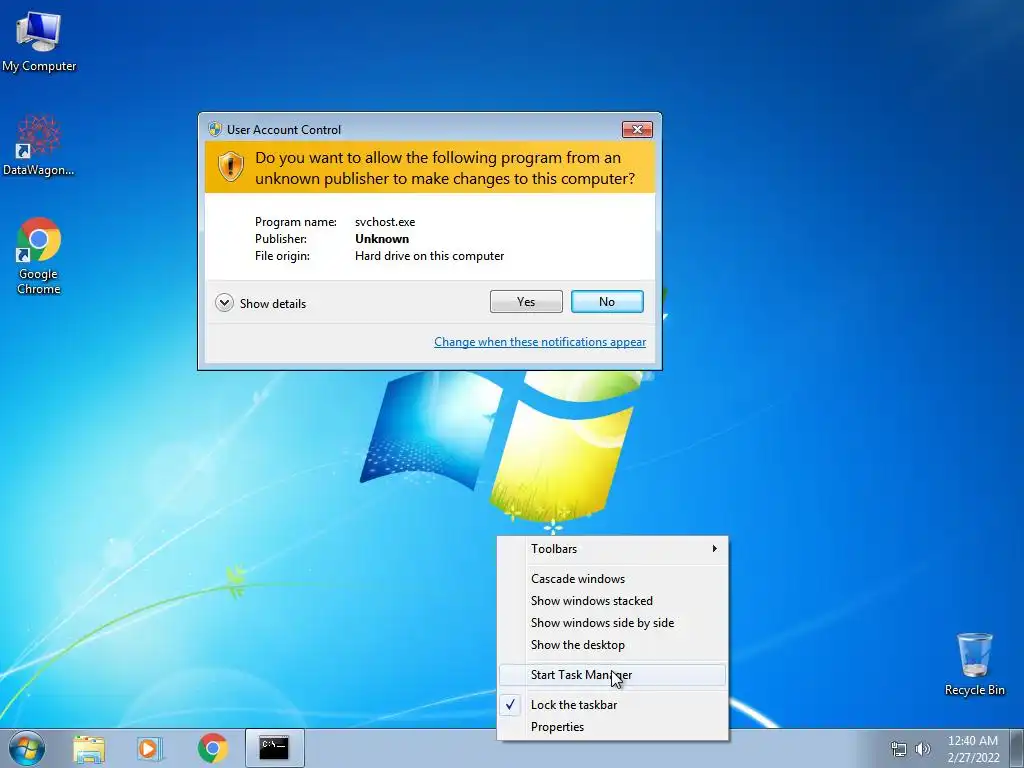Select the Google Chrome desktop shortcut
The width and height of the screenshot is (1024, 768).
click(39, 256)
